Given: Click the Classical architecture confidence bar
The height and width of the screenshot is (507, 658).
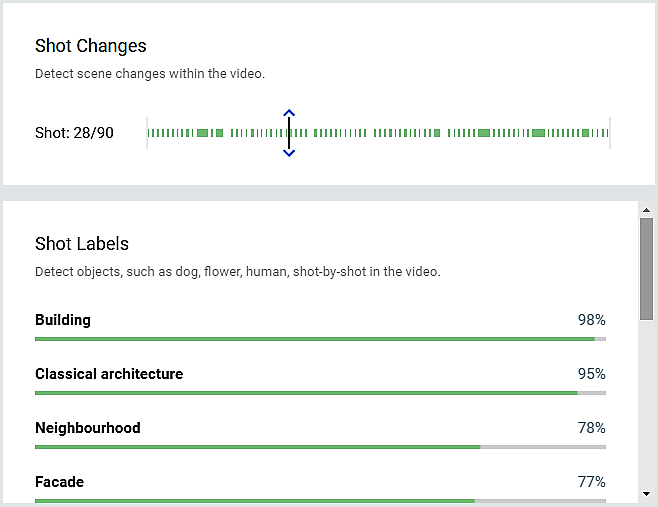Looking at the screenshot, I should click(x=320, y=393).
